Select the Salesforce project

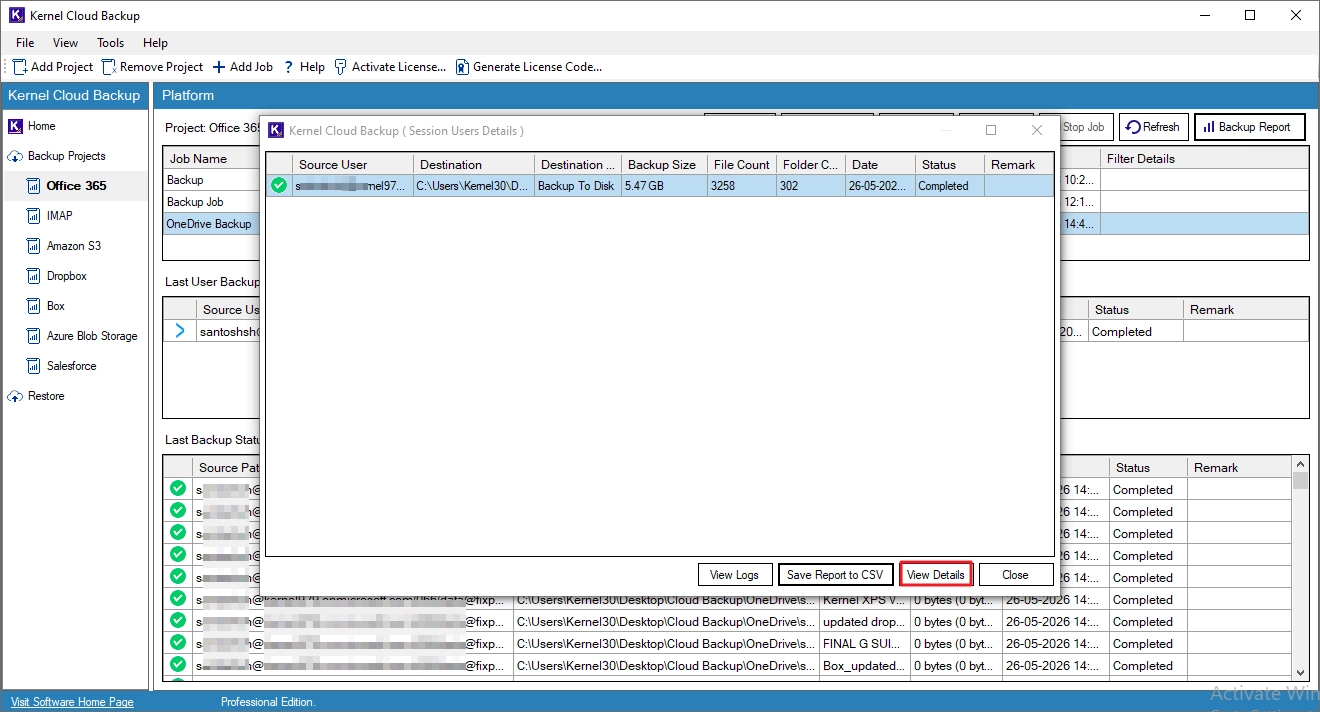click(x=72, y=366)
